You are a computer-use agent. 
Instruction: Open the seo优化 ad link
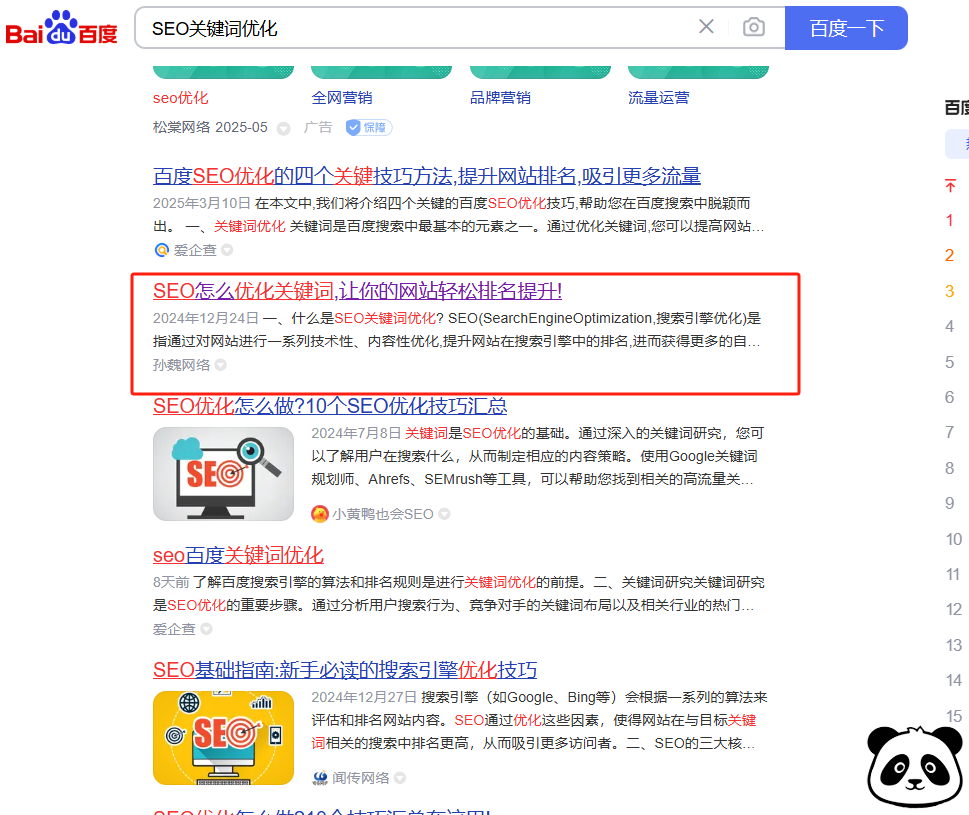pyautogui.click(x=180, y=98)
